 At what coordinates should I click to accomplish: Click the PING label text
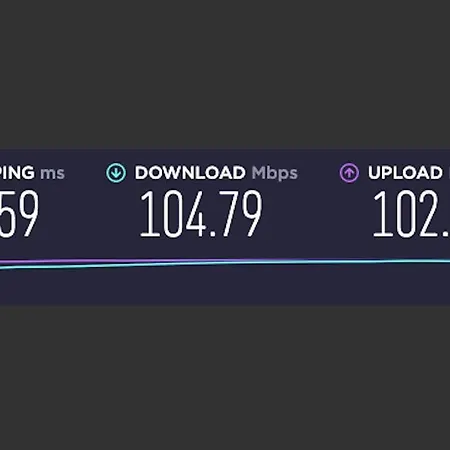pos(17,173)
